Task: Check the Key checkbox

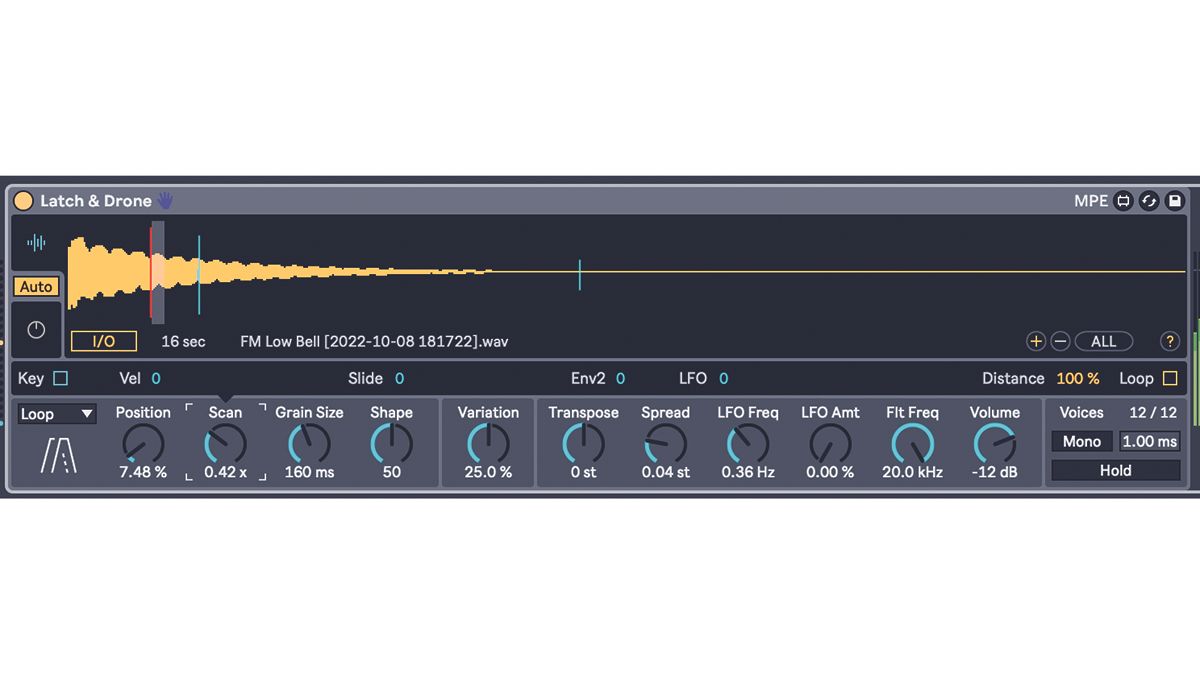Action: [58, 378]
